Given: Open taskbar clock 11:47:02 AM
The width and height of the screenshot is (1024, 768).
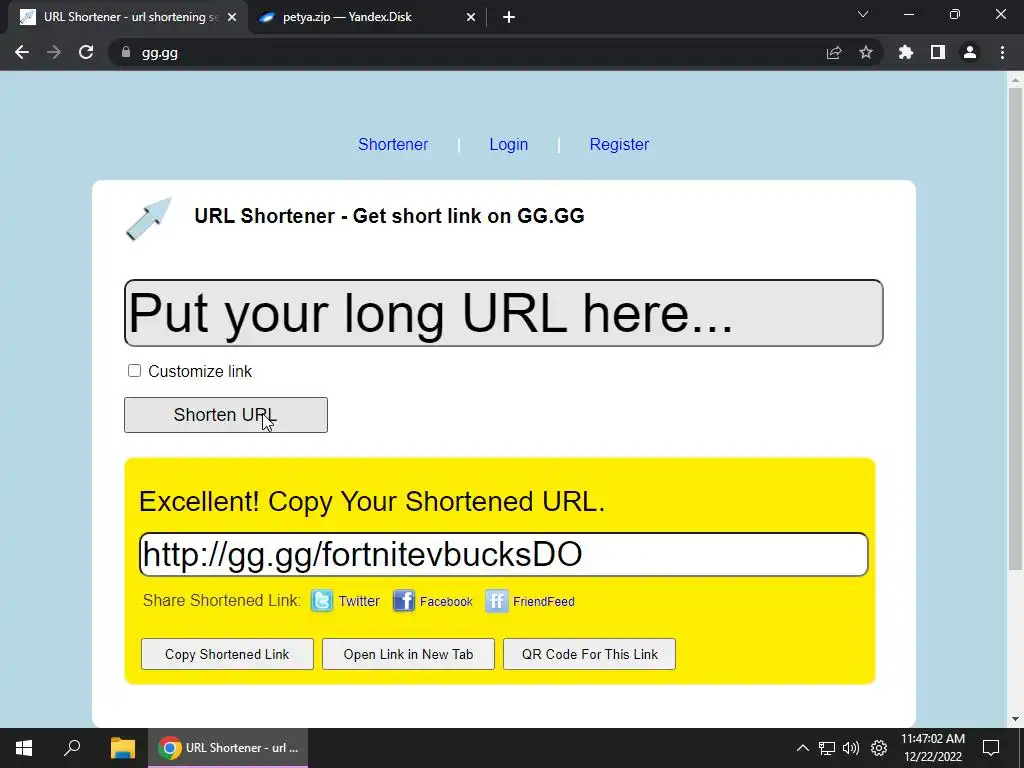Looking at the screenshot, I should point(933,748).
